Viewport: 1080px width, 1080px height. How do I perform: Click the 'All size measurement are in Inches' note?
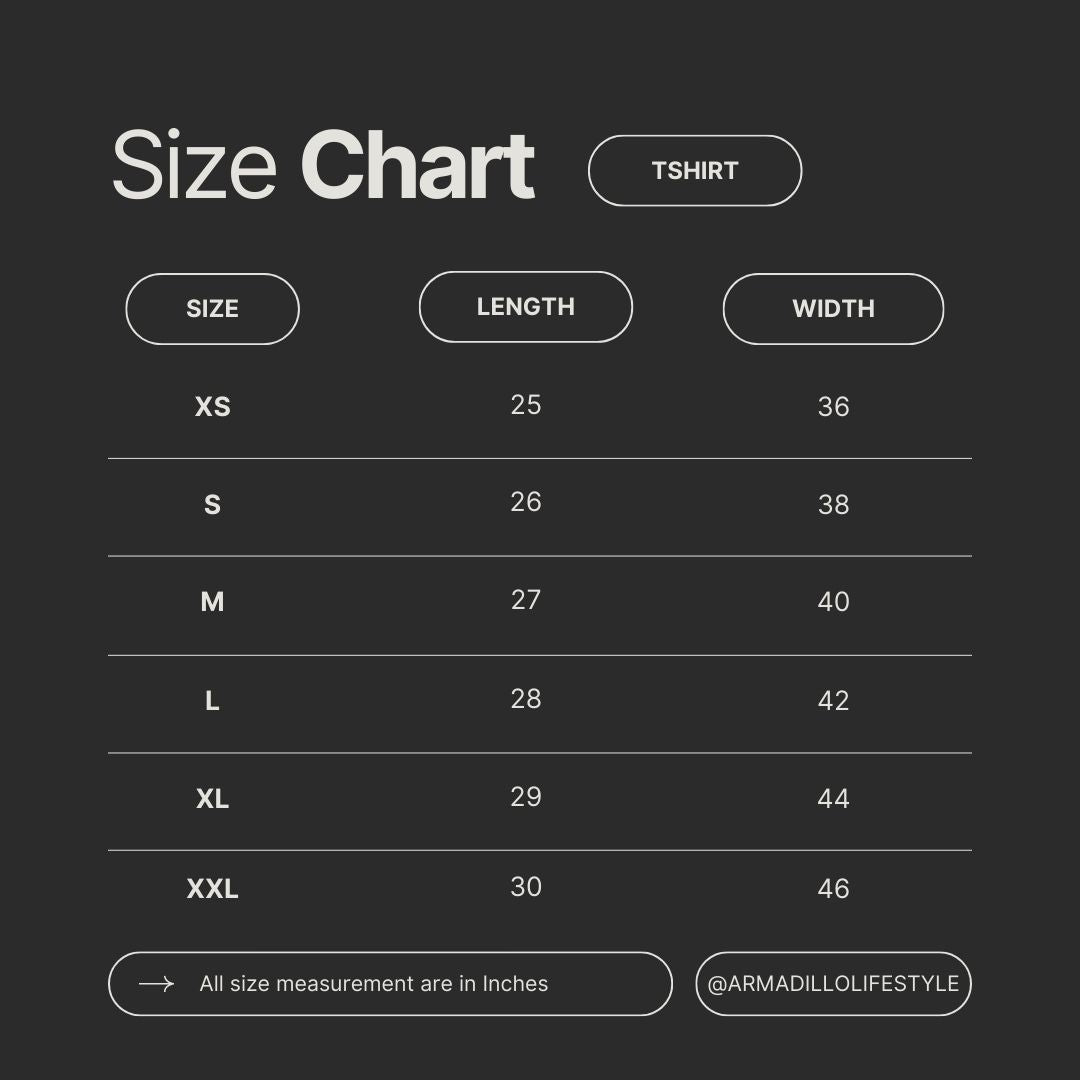tap(373, 984)
